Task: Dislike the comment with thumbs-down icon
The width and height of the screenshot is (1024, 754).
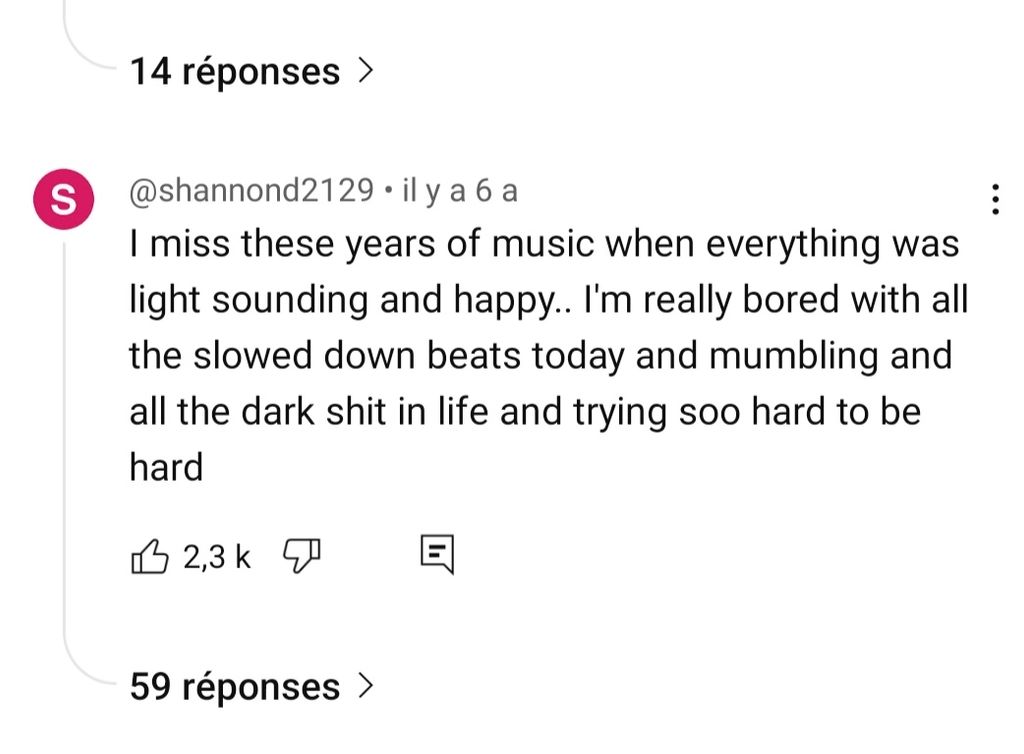Action: point(300,554)
